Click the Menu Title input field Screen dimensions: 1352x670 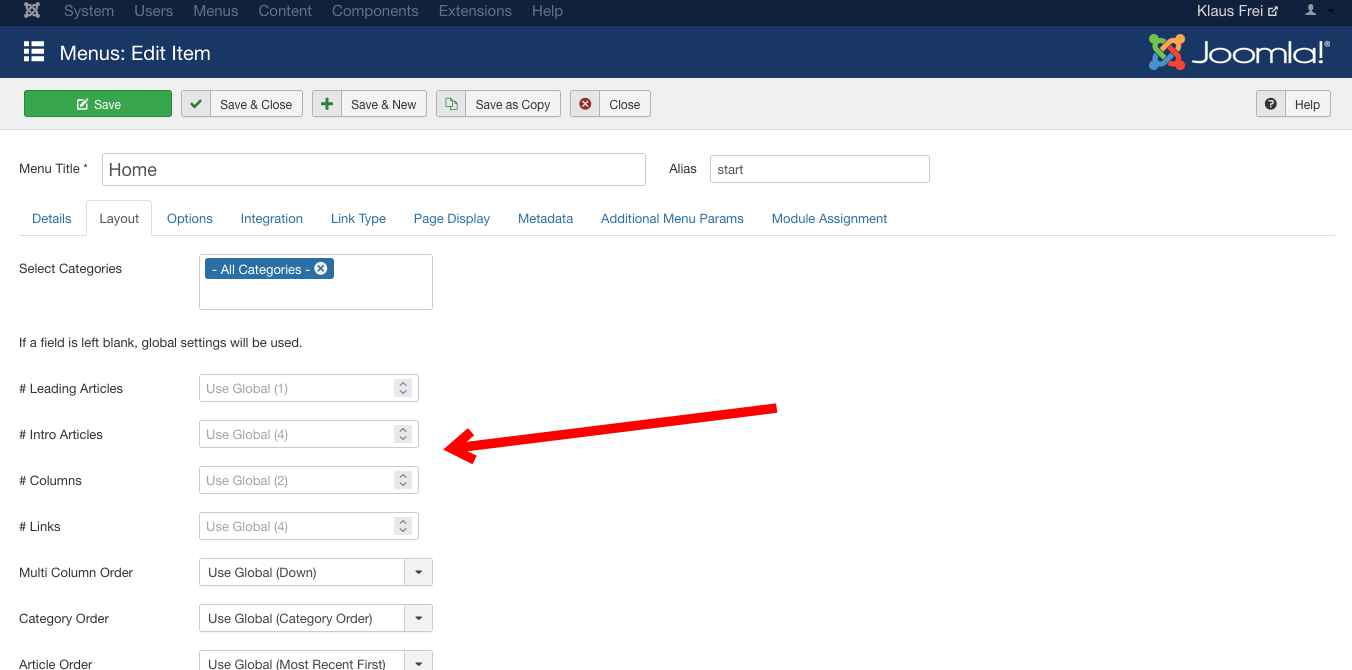click(374, 169)
